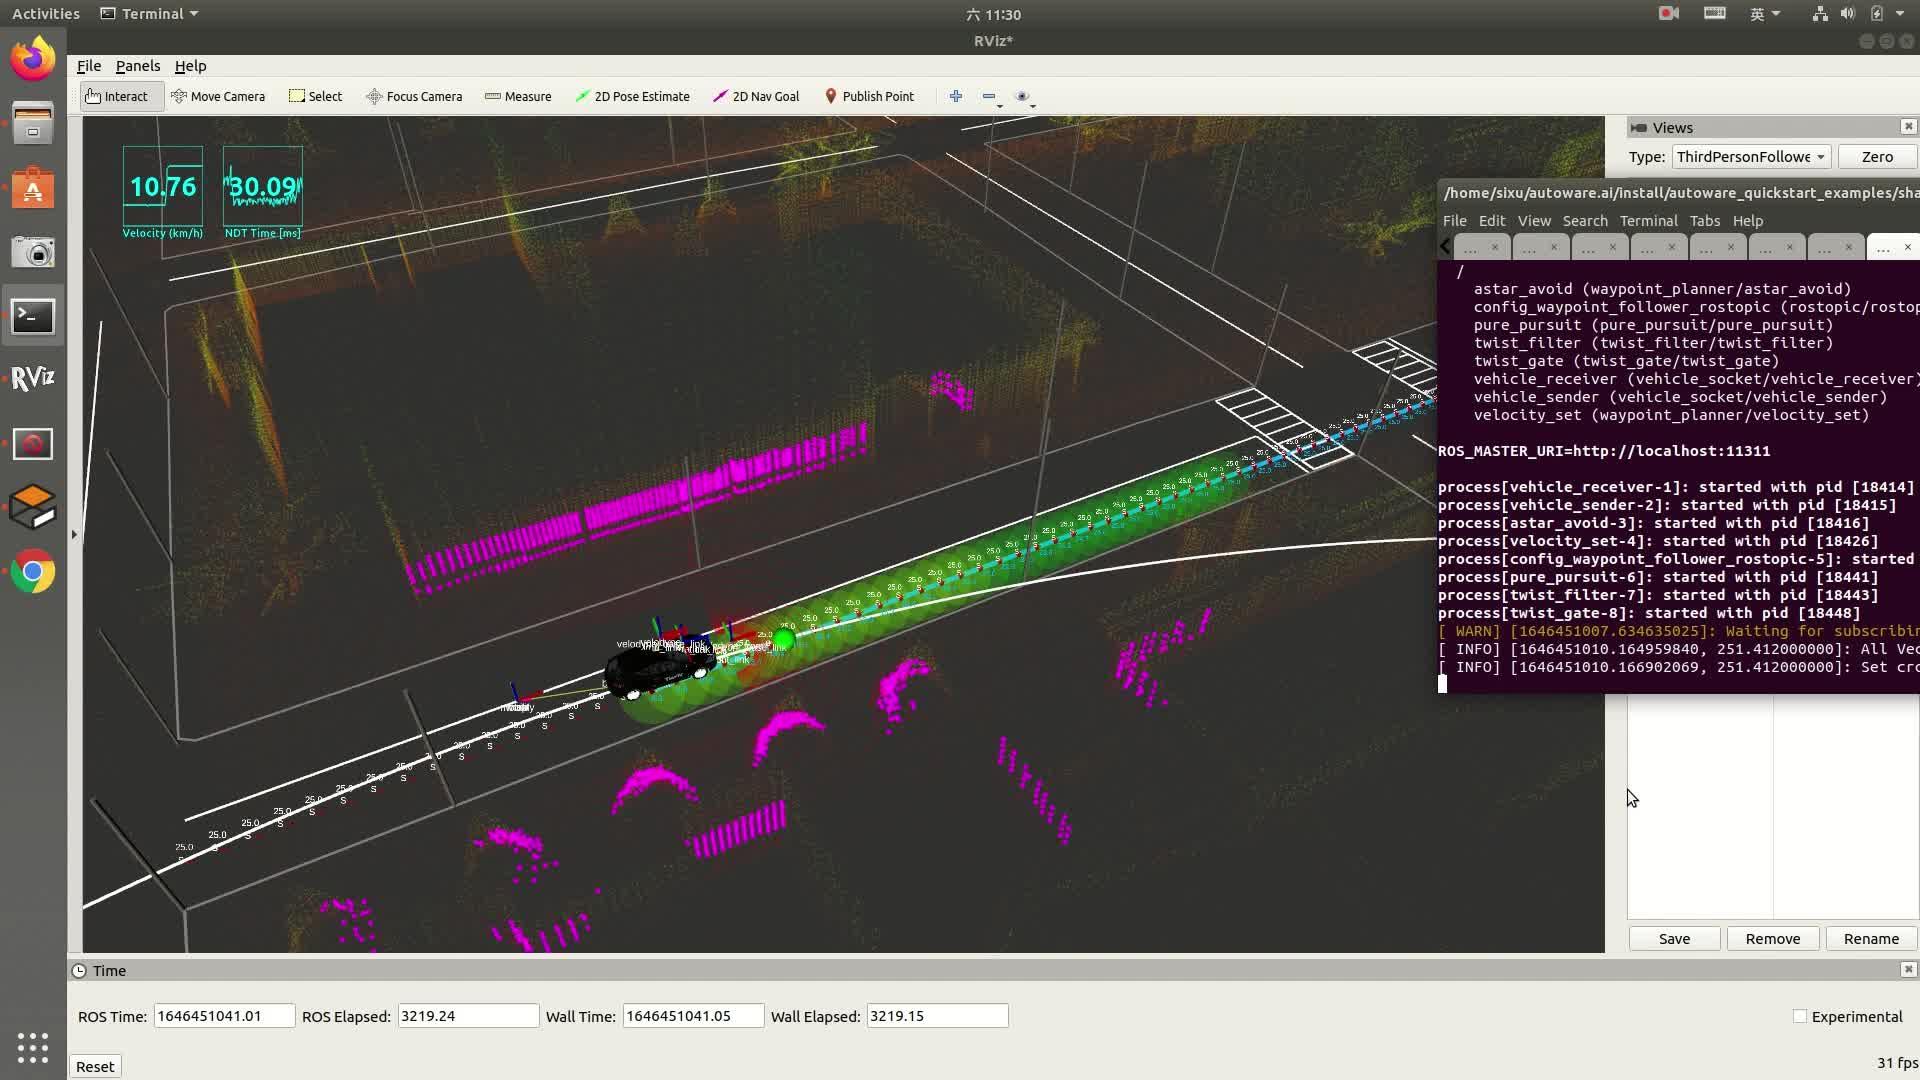Click the RViz dock icon

pos(33,379)
